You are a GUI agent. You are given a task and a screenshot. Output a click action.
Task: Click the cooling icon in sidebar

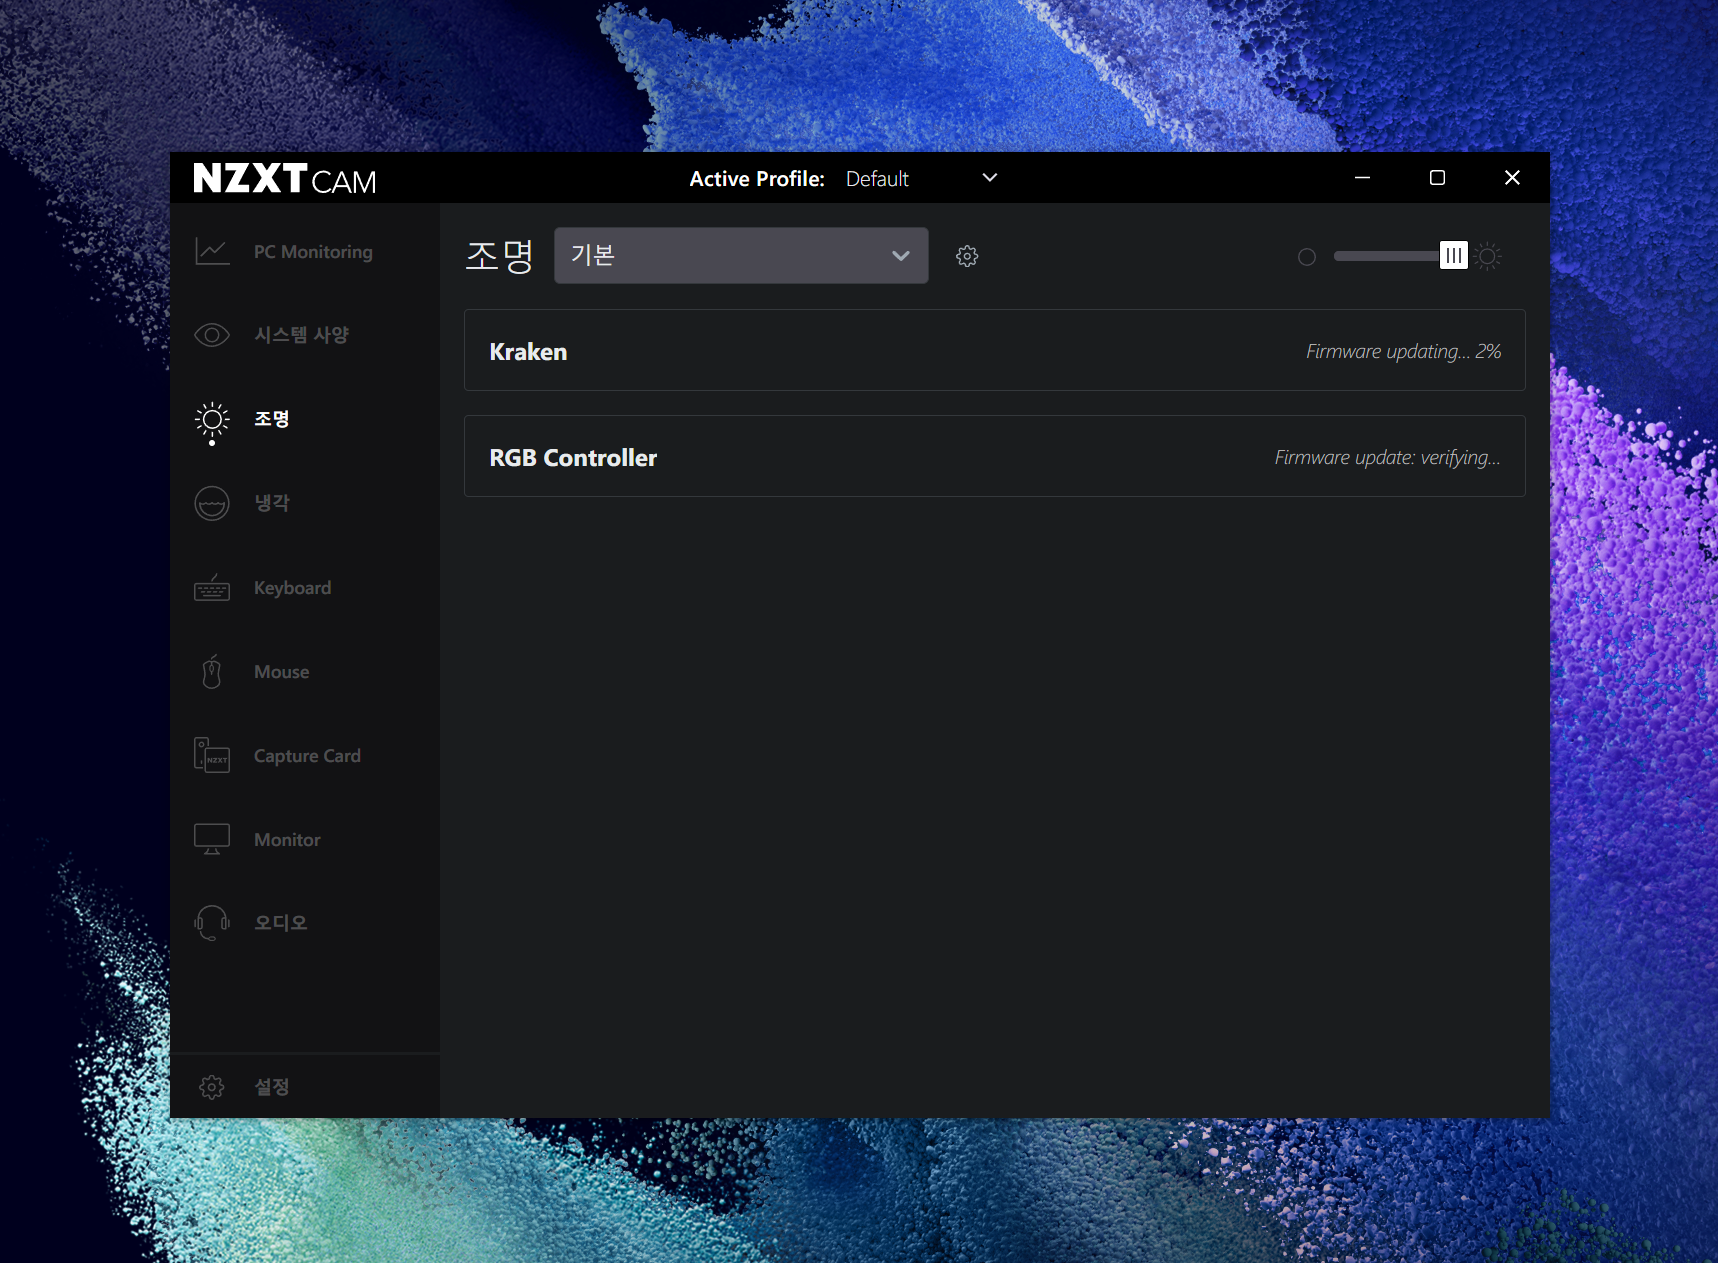click(212, 503)
